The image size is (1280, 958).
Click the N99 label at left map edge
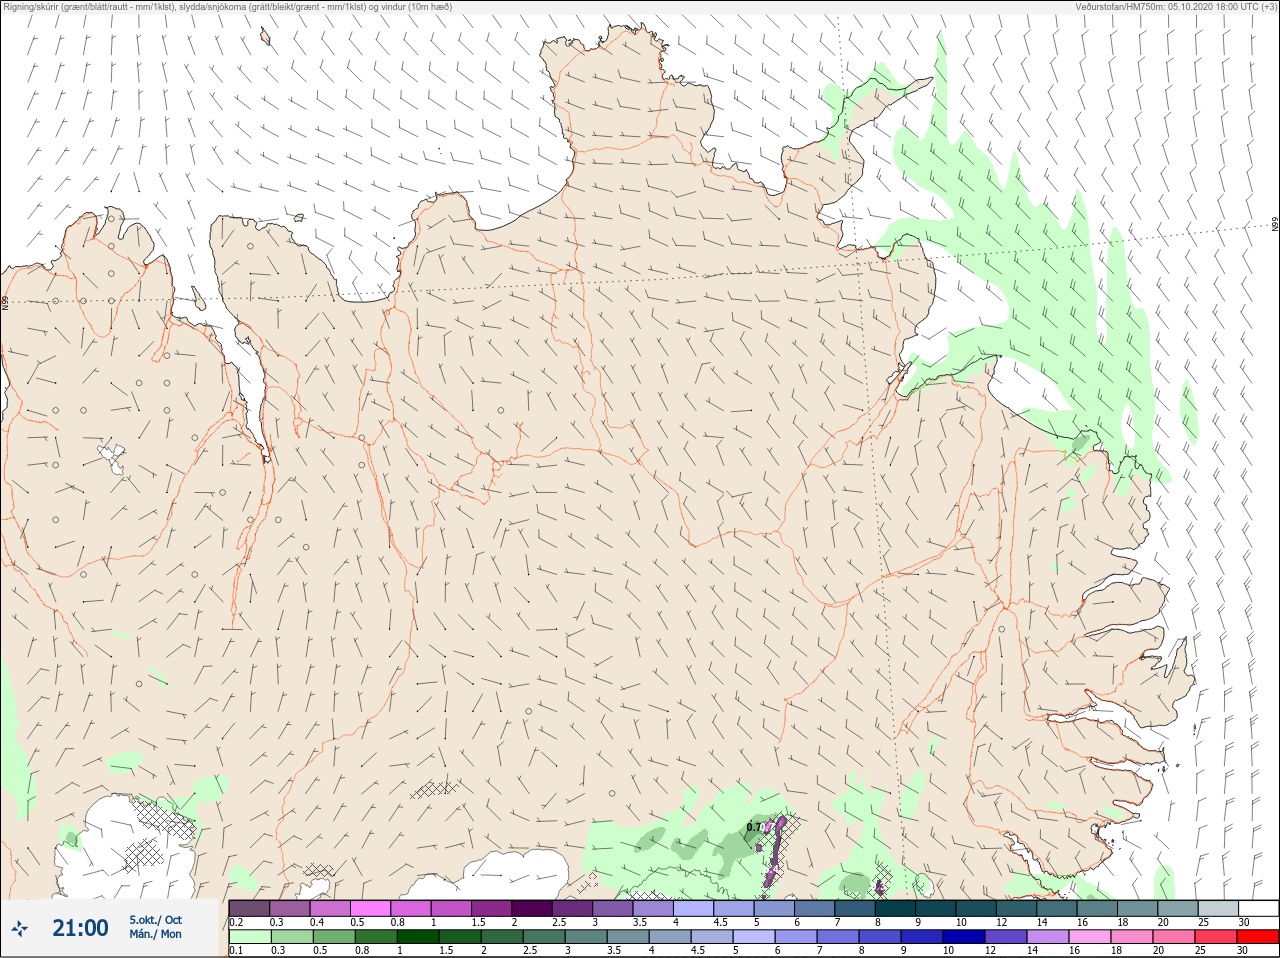pyautogui.click(x=5, y=301)
